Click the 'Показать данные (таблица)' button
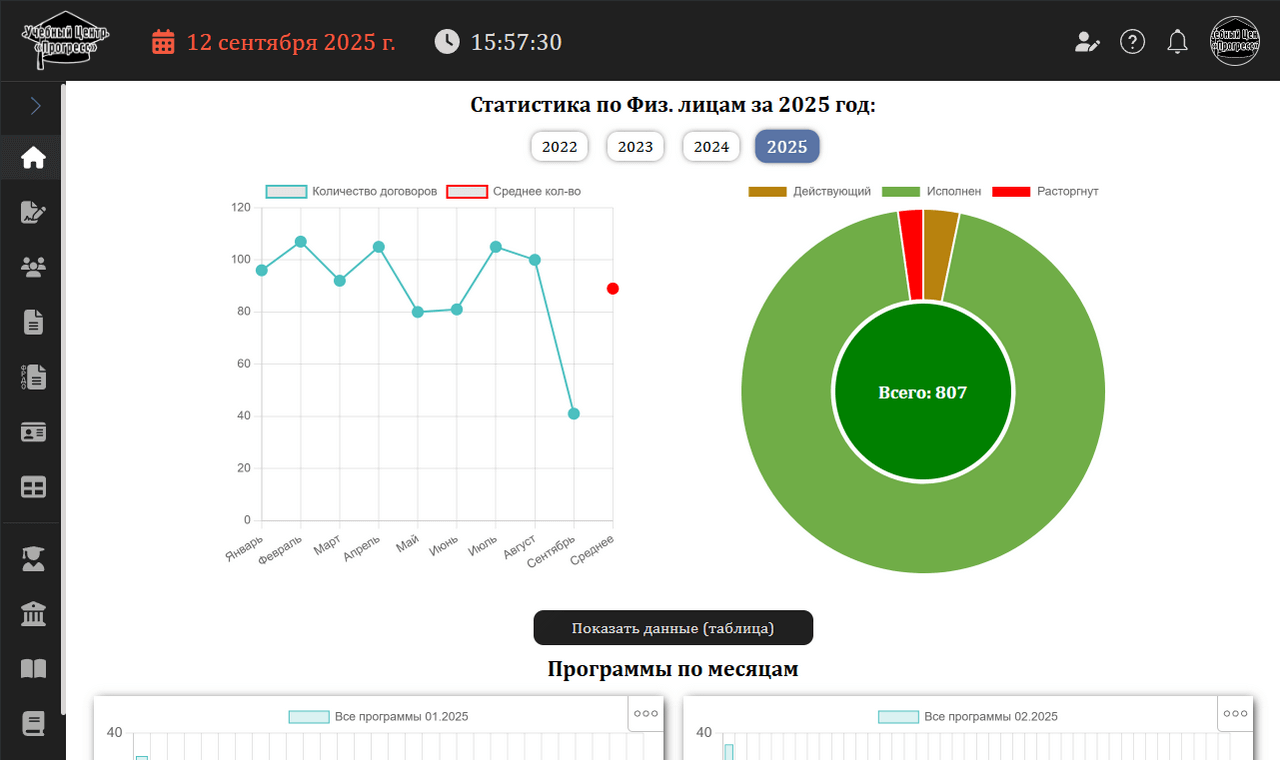 click(x=673, y=627)
